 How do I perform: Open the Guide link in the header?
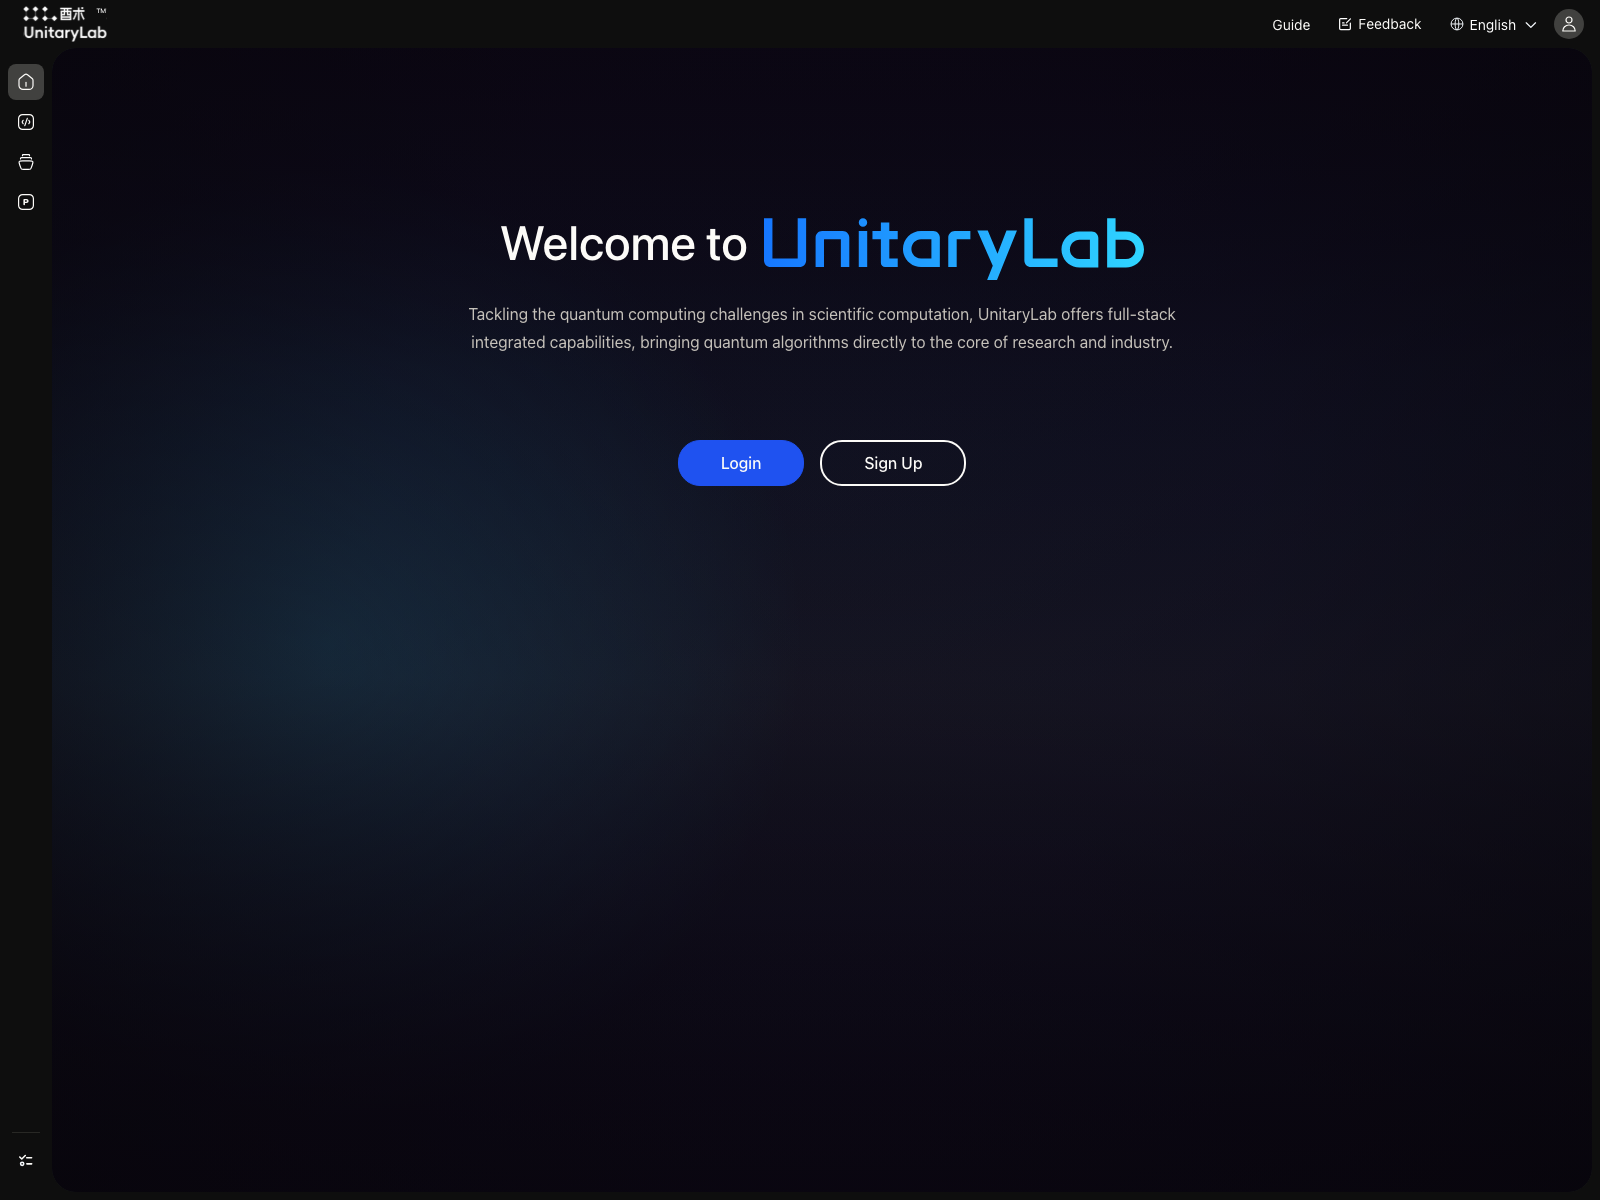tap(1291, 25)
